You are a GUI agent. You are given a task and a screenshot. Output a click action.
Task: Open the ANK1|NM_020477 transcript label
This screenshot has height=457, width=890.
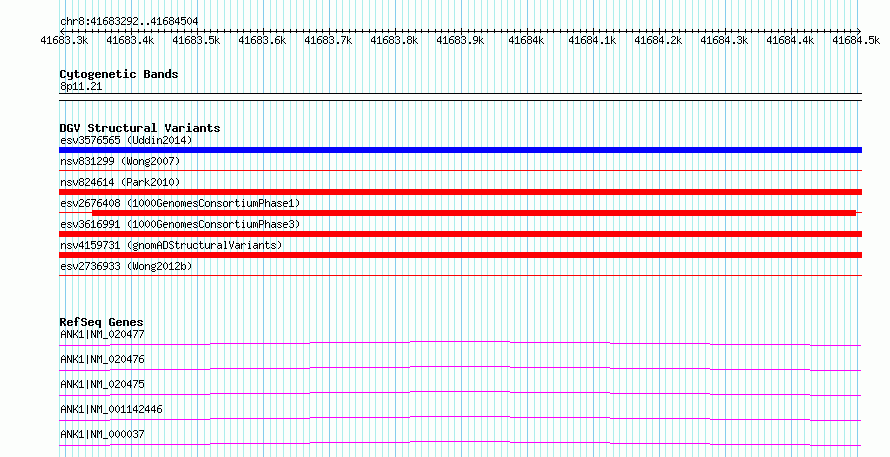tap(102, 334)
